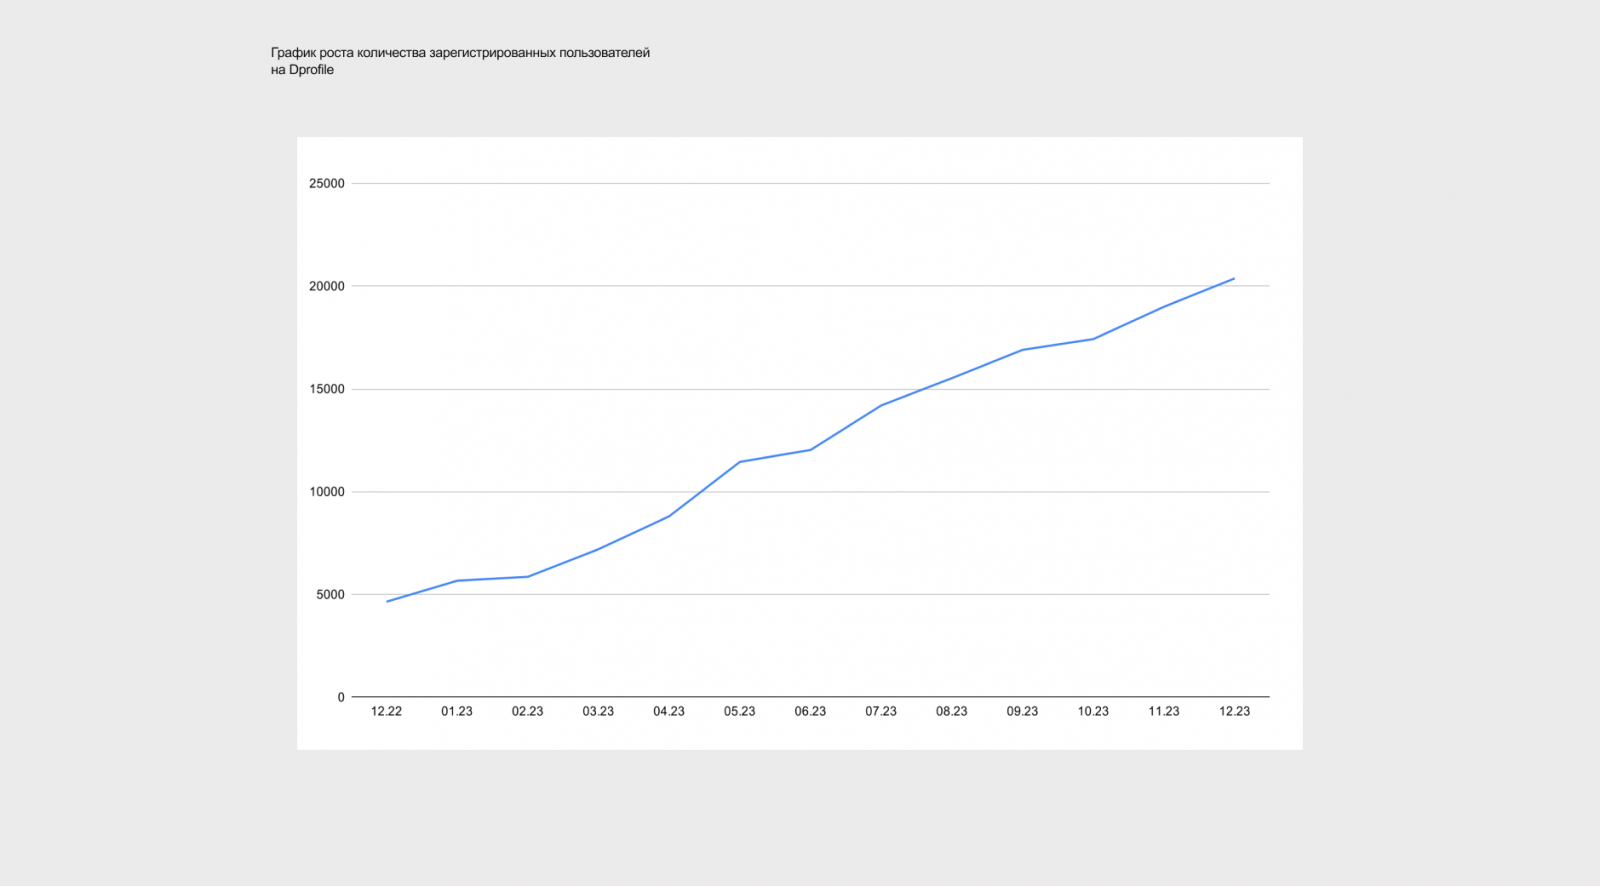The image size is (1600, 886).
Task: Click the 12.22 label on the x-axis
Action: click(x=386, y=711)
